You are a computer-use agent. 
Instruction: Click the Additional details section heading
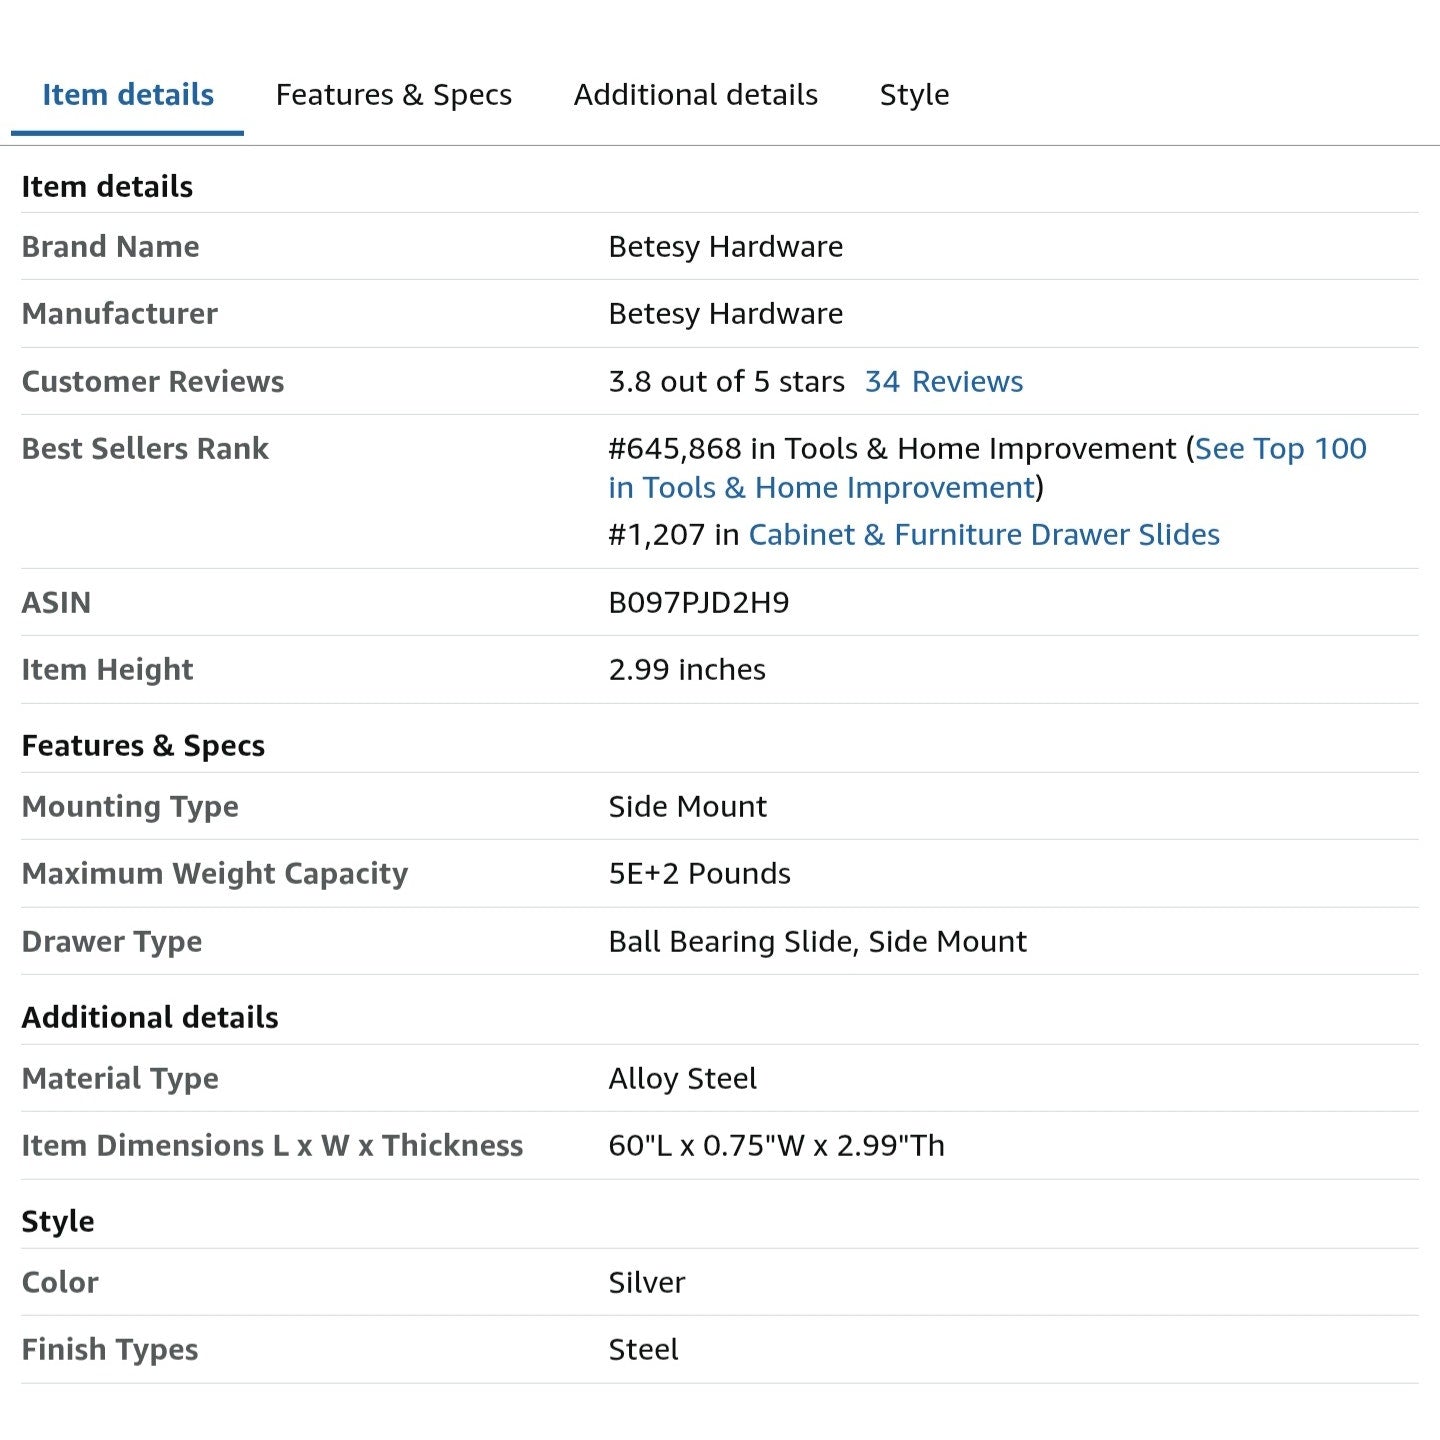pyautogui.click(x=150, y=1018)
